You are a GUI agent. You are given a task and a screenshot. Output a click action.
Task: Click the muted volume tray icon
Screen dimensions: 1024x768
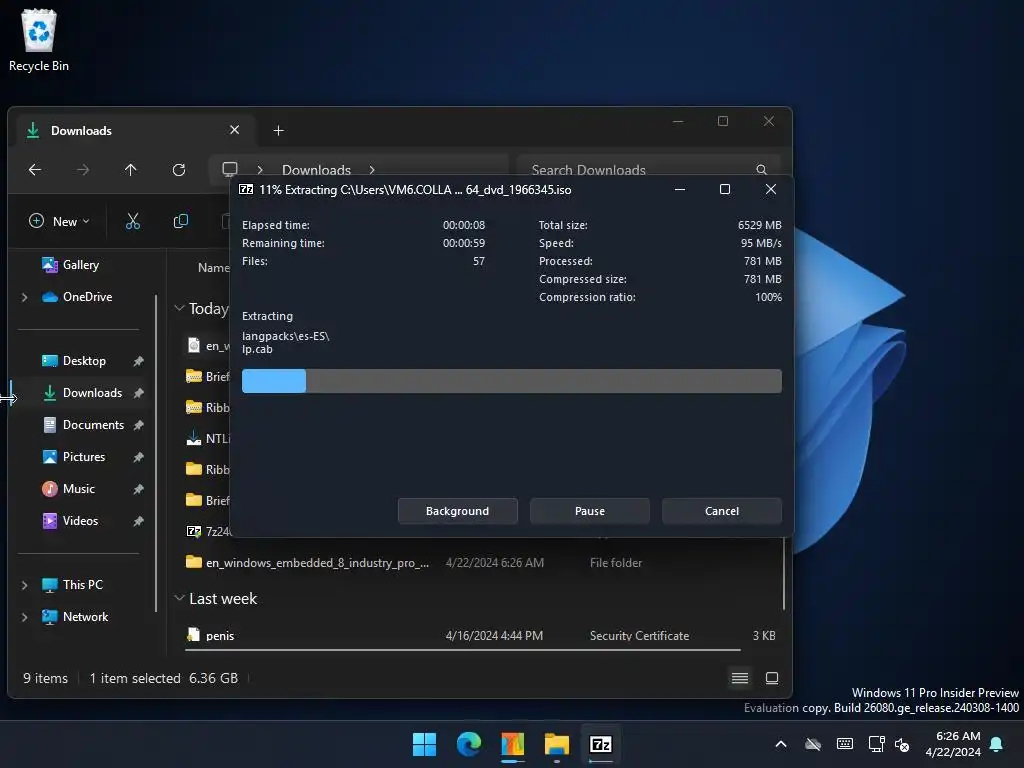(x=902, y=744)
